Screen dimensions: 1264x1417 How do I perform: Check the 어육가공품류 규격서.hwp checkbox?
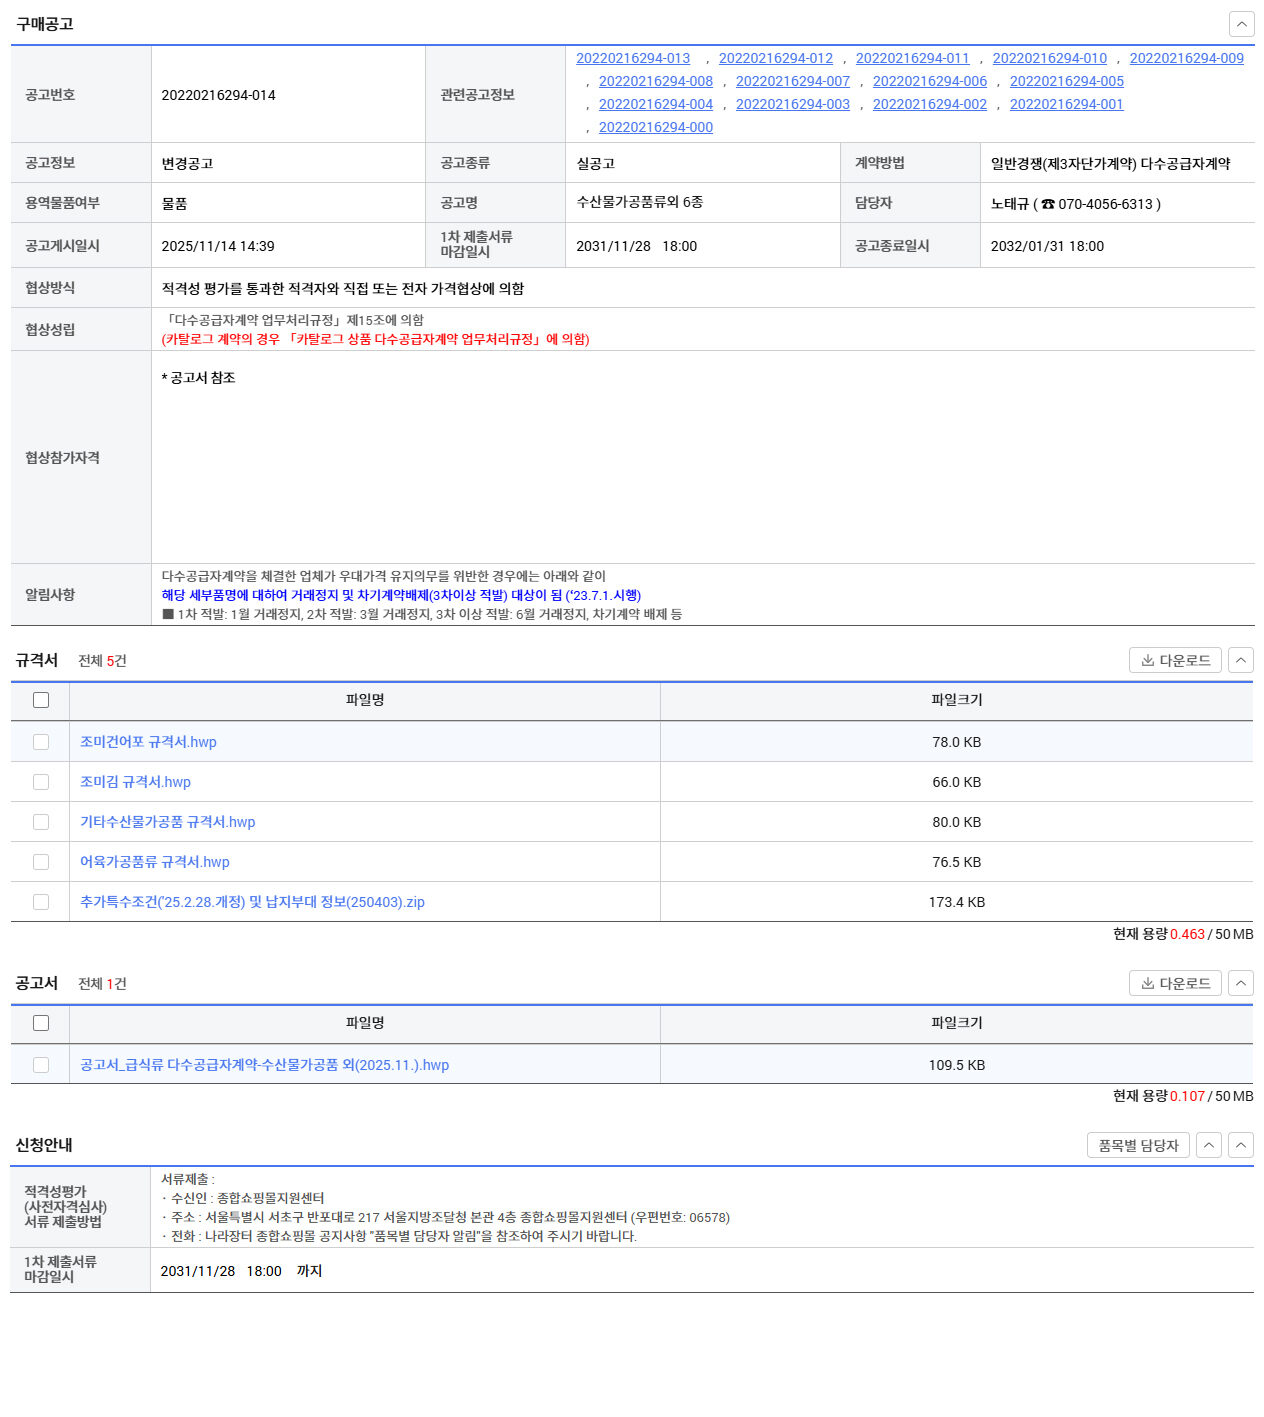click(x=41, y=862)
